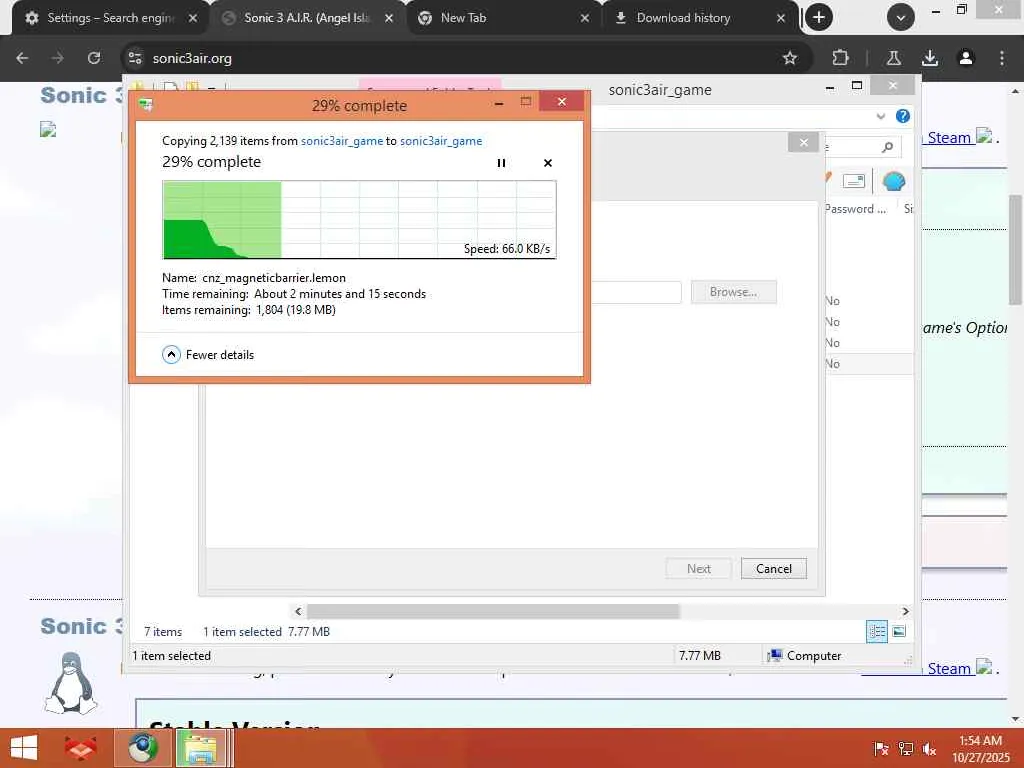Go forward in Chrome
Image resolution: width=1024 pixels, height=768 pixels.
coord(58,58)
